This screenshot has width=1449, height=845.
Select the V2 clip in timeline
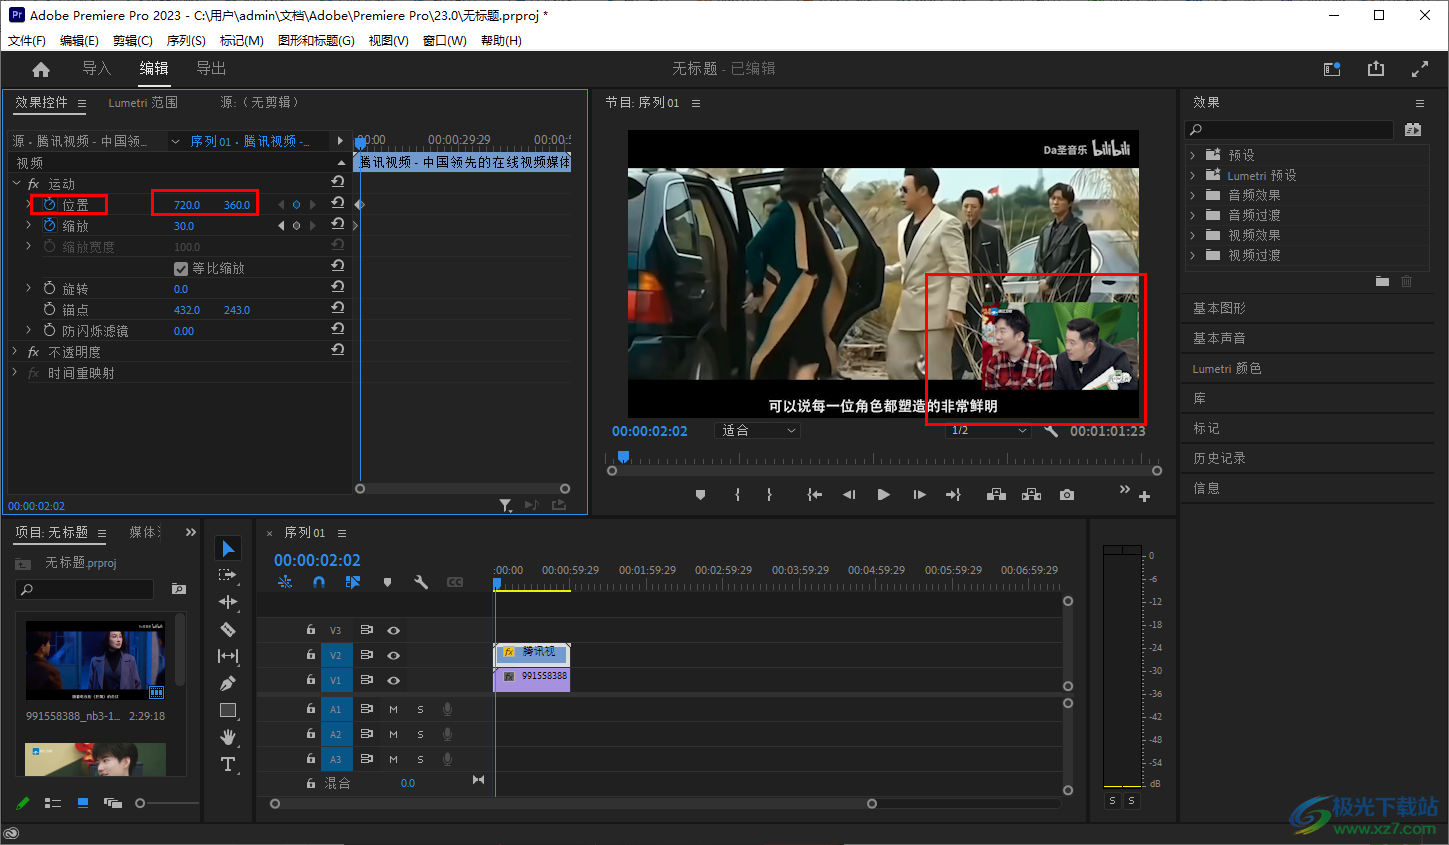[532, 653]
